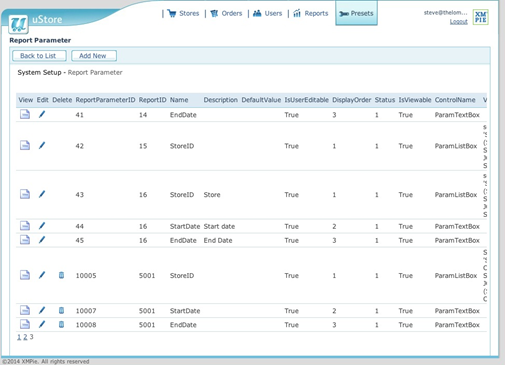Edit parameter 43 with pencil icon
Image resolution: width=505 pixels, height=365 pixels.
[x=42, y=194]
